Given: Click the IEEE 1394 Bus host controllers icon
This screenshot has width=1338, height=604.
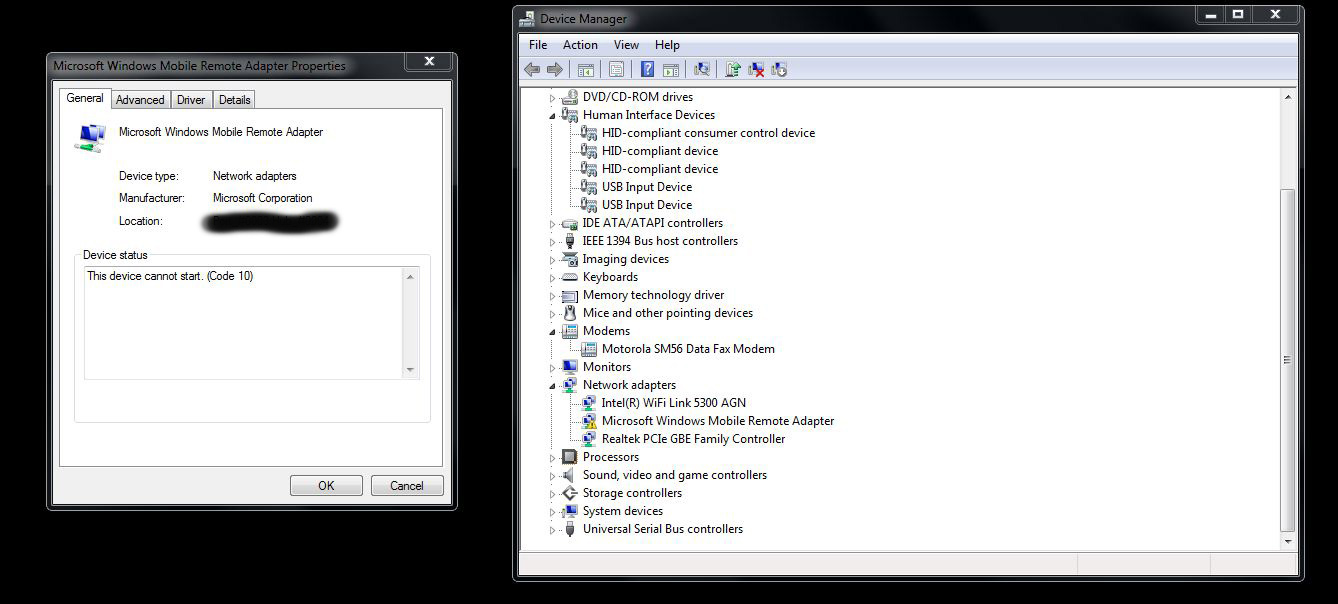Looking at the screenshot, I should pyautogui.click(x=570, y=241).
